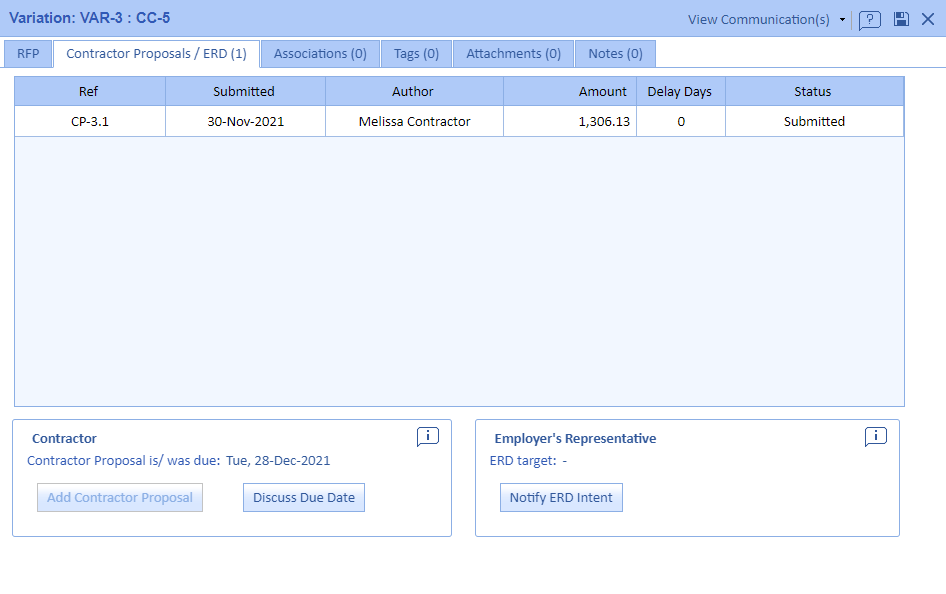Sort by the Status column header
946x594 pixels.
(812, 92)
